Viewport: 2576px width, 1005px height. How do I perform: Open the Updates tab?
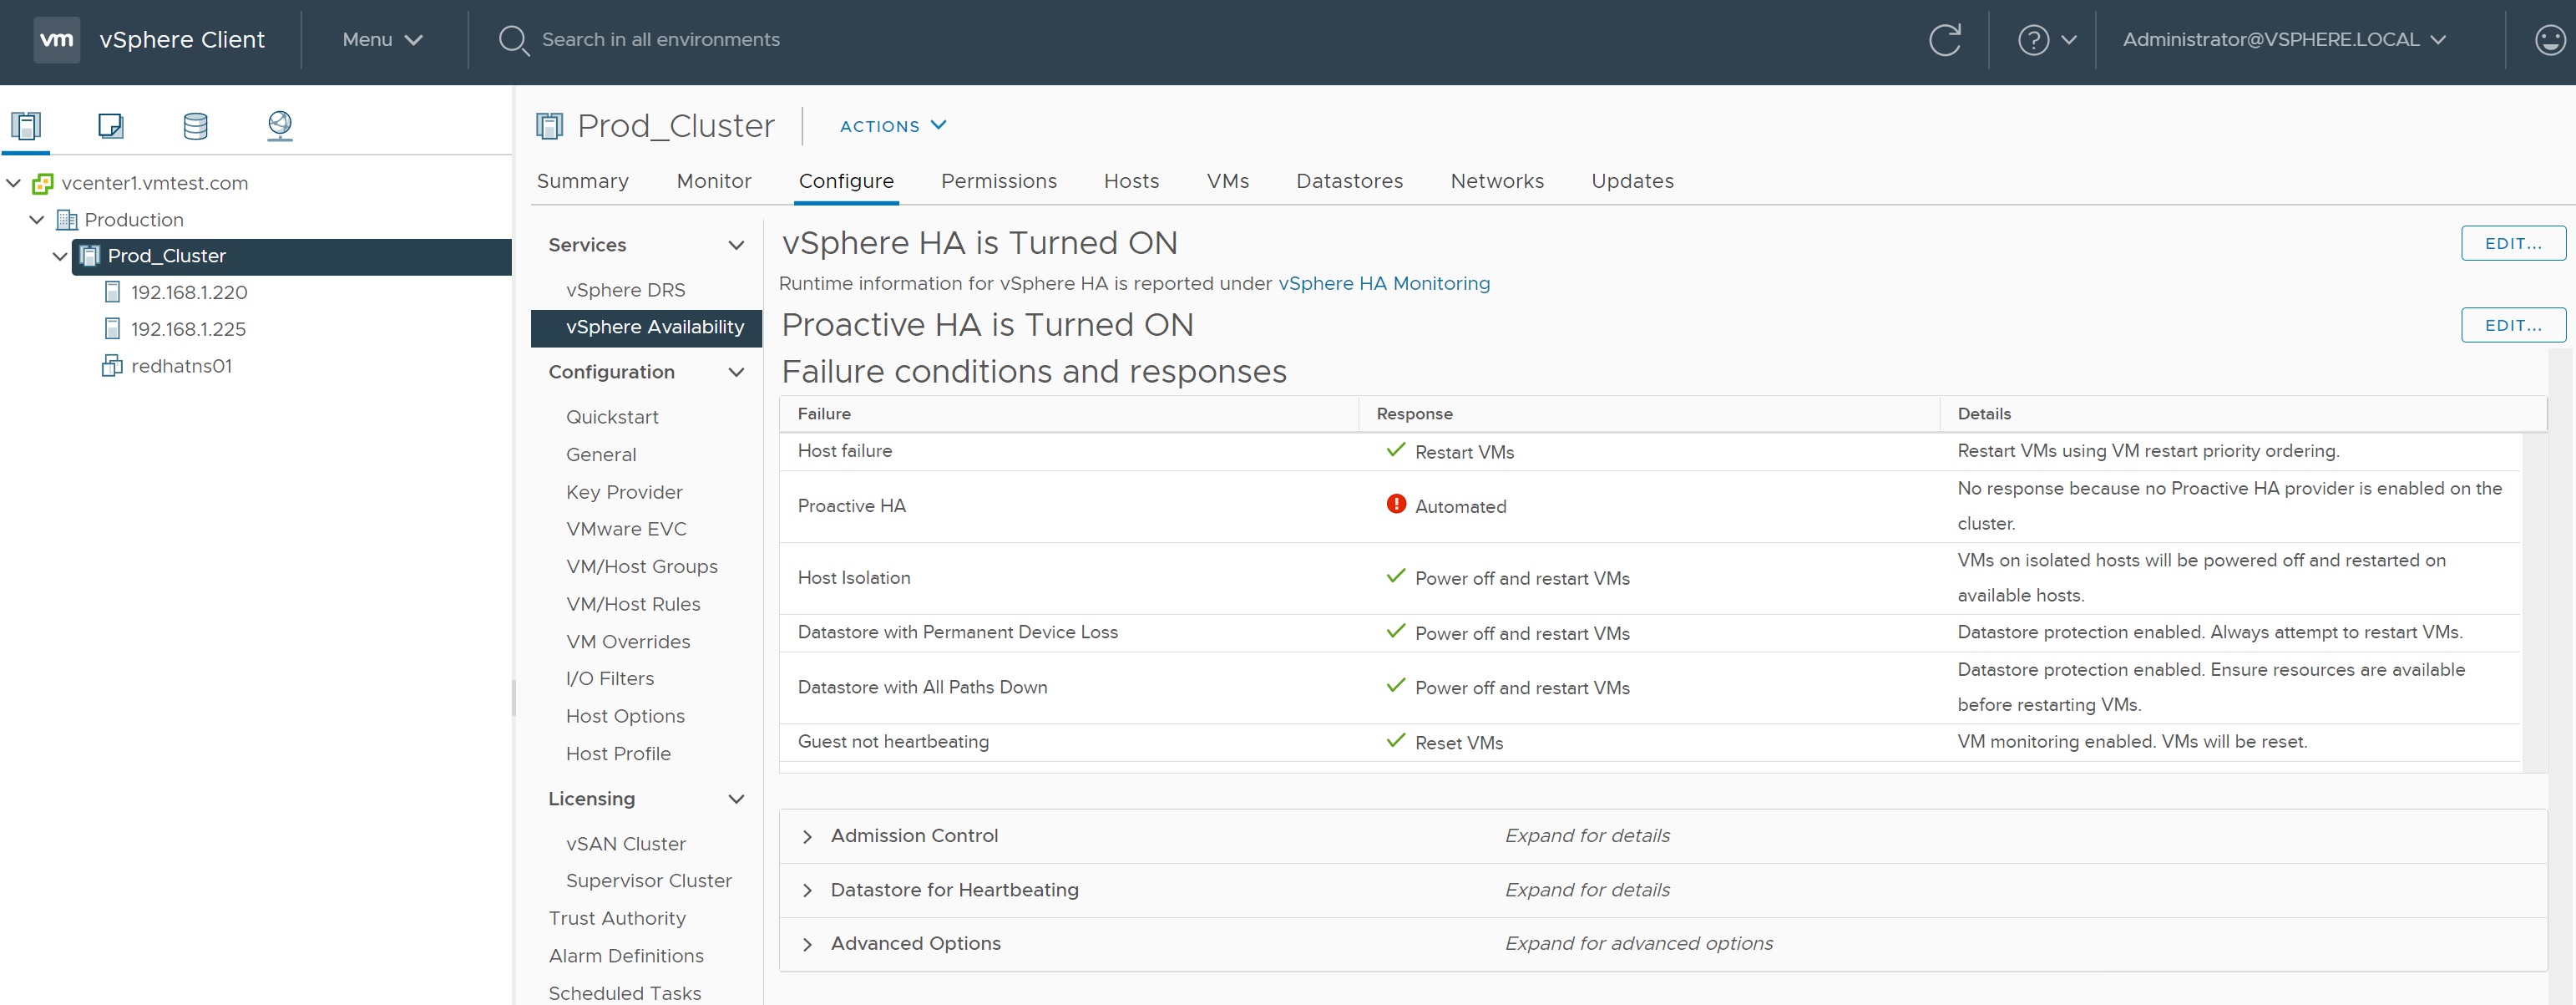[1633, 181]
